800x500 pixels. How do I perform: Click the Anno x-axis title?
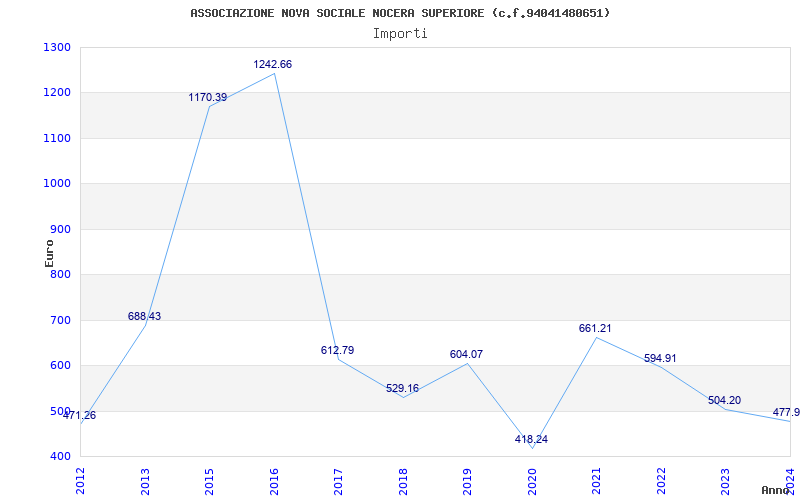(x=776, y=490)
